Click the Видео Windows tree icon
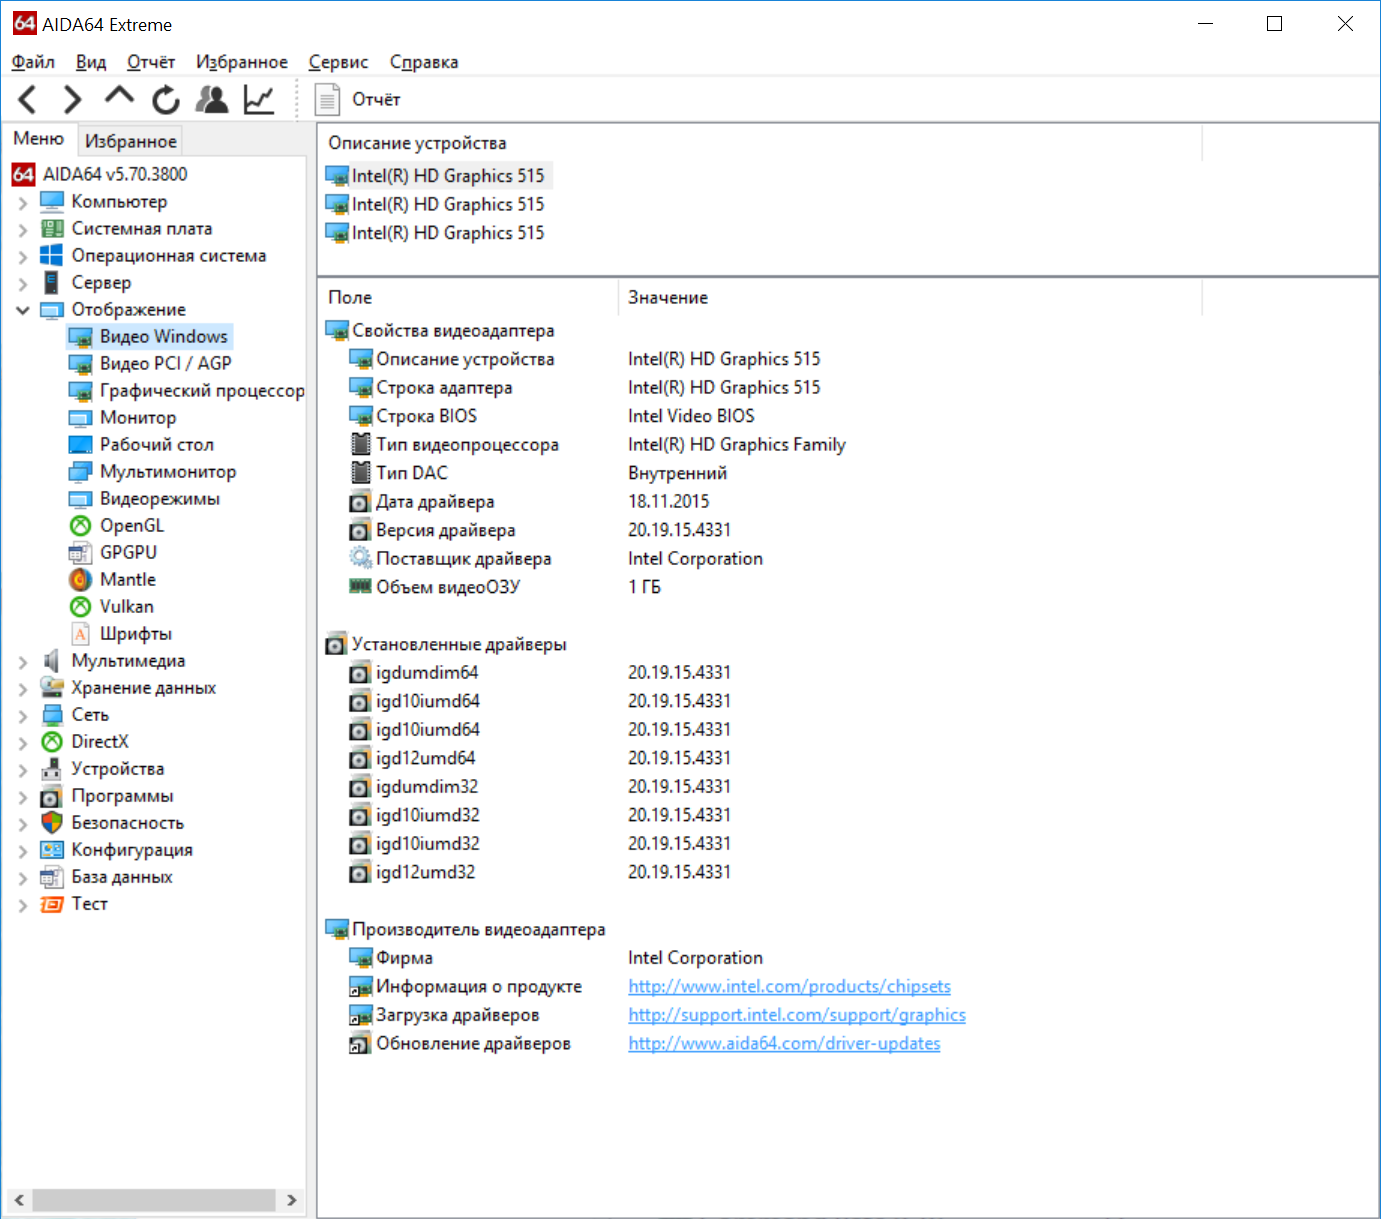The height and width of the screenshot is (1219, 1381). 81,337
